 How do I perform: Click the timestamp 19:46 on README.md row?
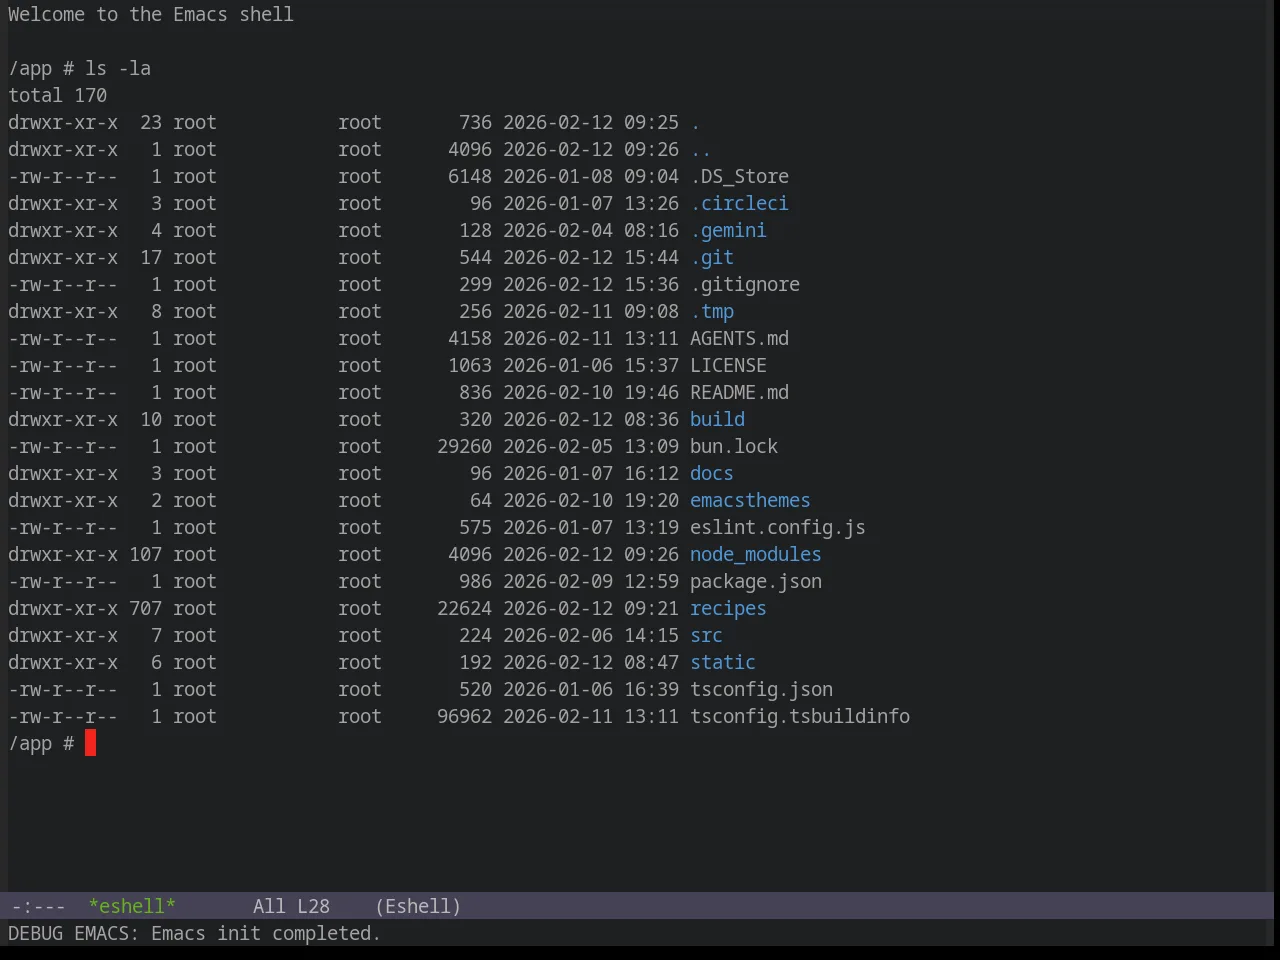click(x=651, y=392)
